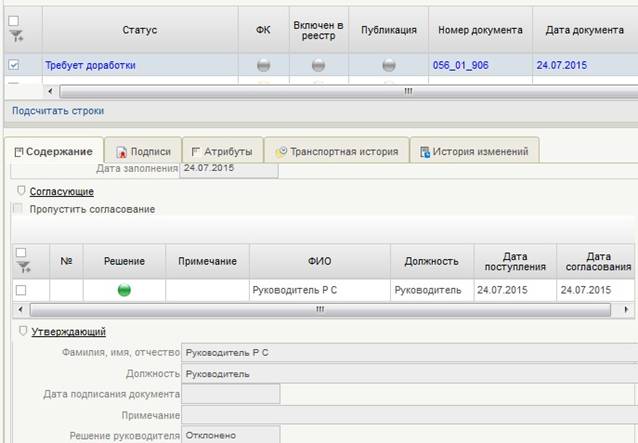Click the Примечание input field
The image size is (638, 443).
click(x=404, y=414)
